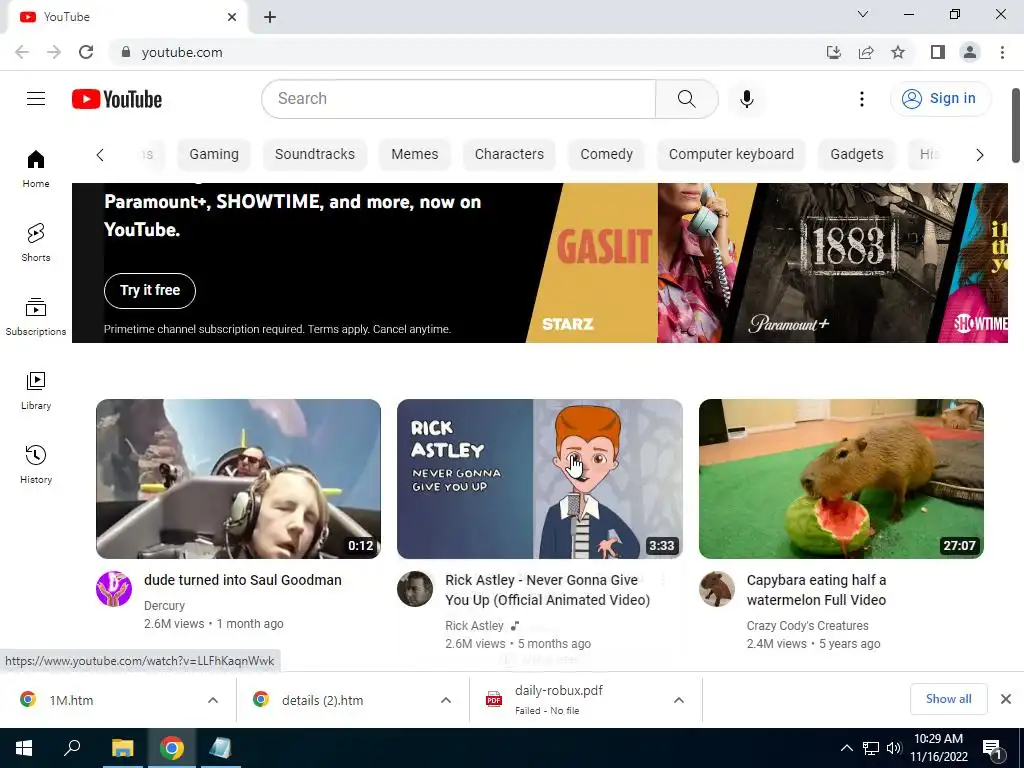The image size is (1024, 768).
Task: Toggle browser side panel
Action: pyautogui.click(x=938, y=52)
